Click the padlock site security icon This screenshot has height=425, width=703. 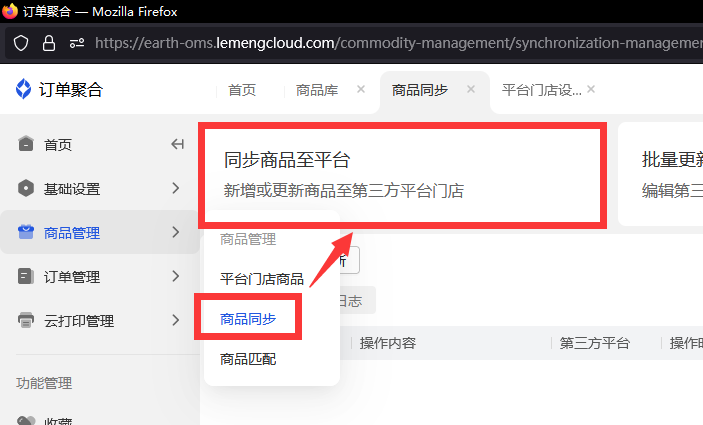tap(48, 43)
